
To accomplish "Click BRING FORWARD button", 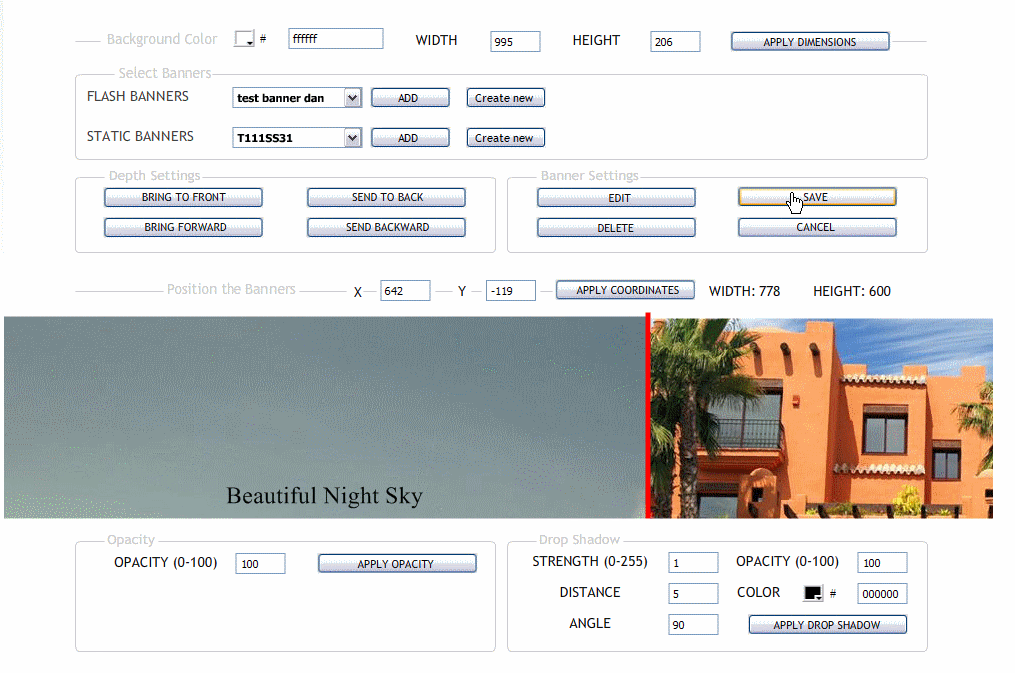I will click(x=183, y=227).
